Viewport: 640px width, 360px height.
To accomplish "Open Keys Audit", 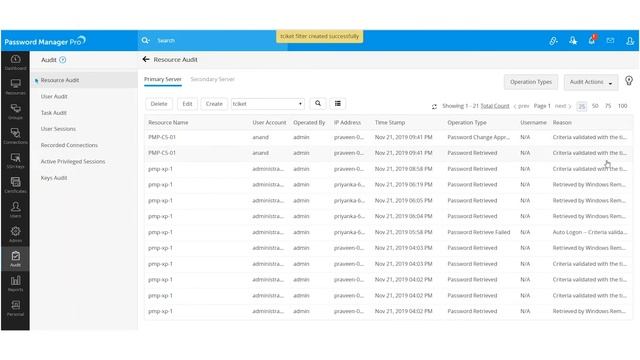I will pyautogui.click(x=53, y=178).
